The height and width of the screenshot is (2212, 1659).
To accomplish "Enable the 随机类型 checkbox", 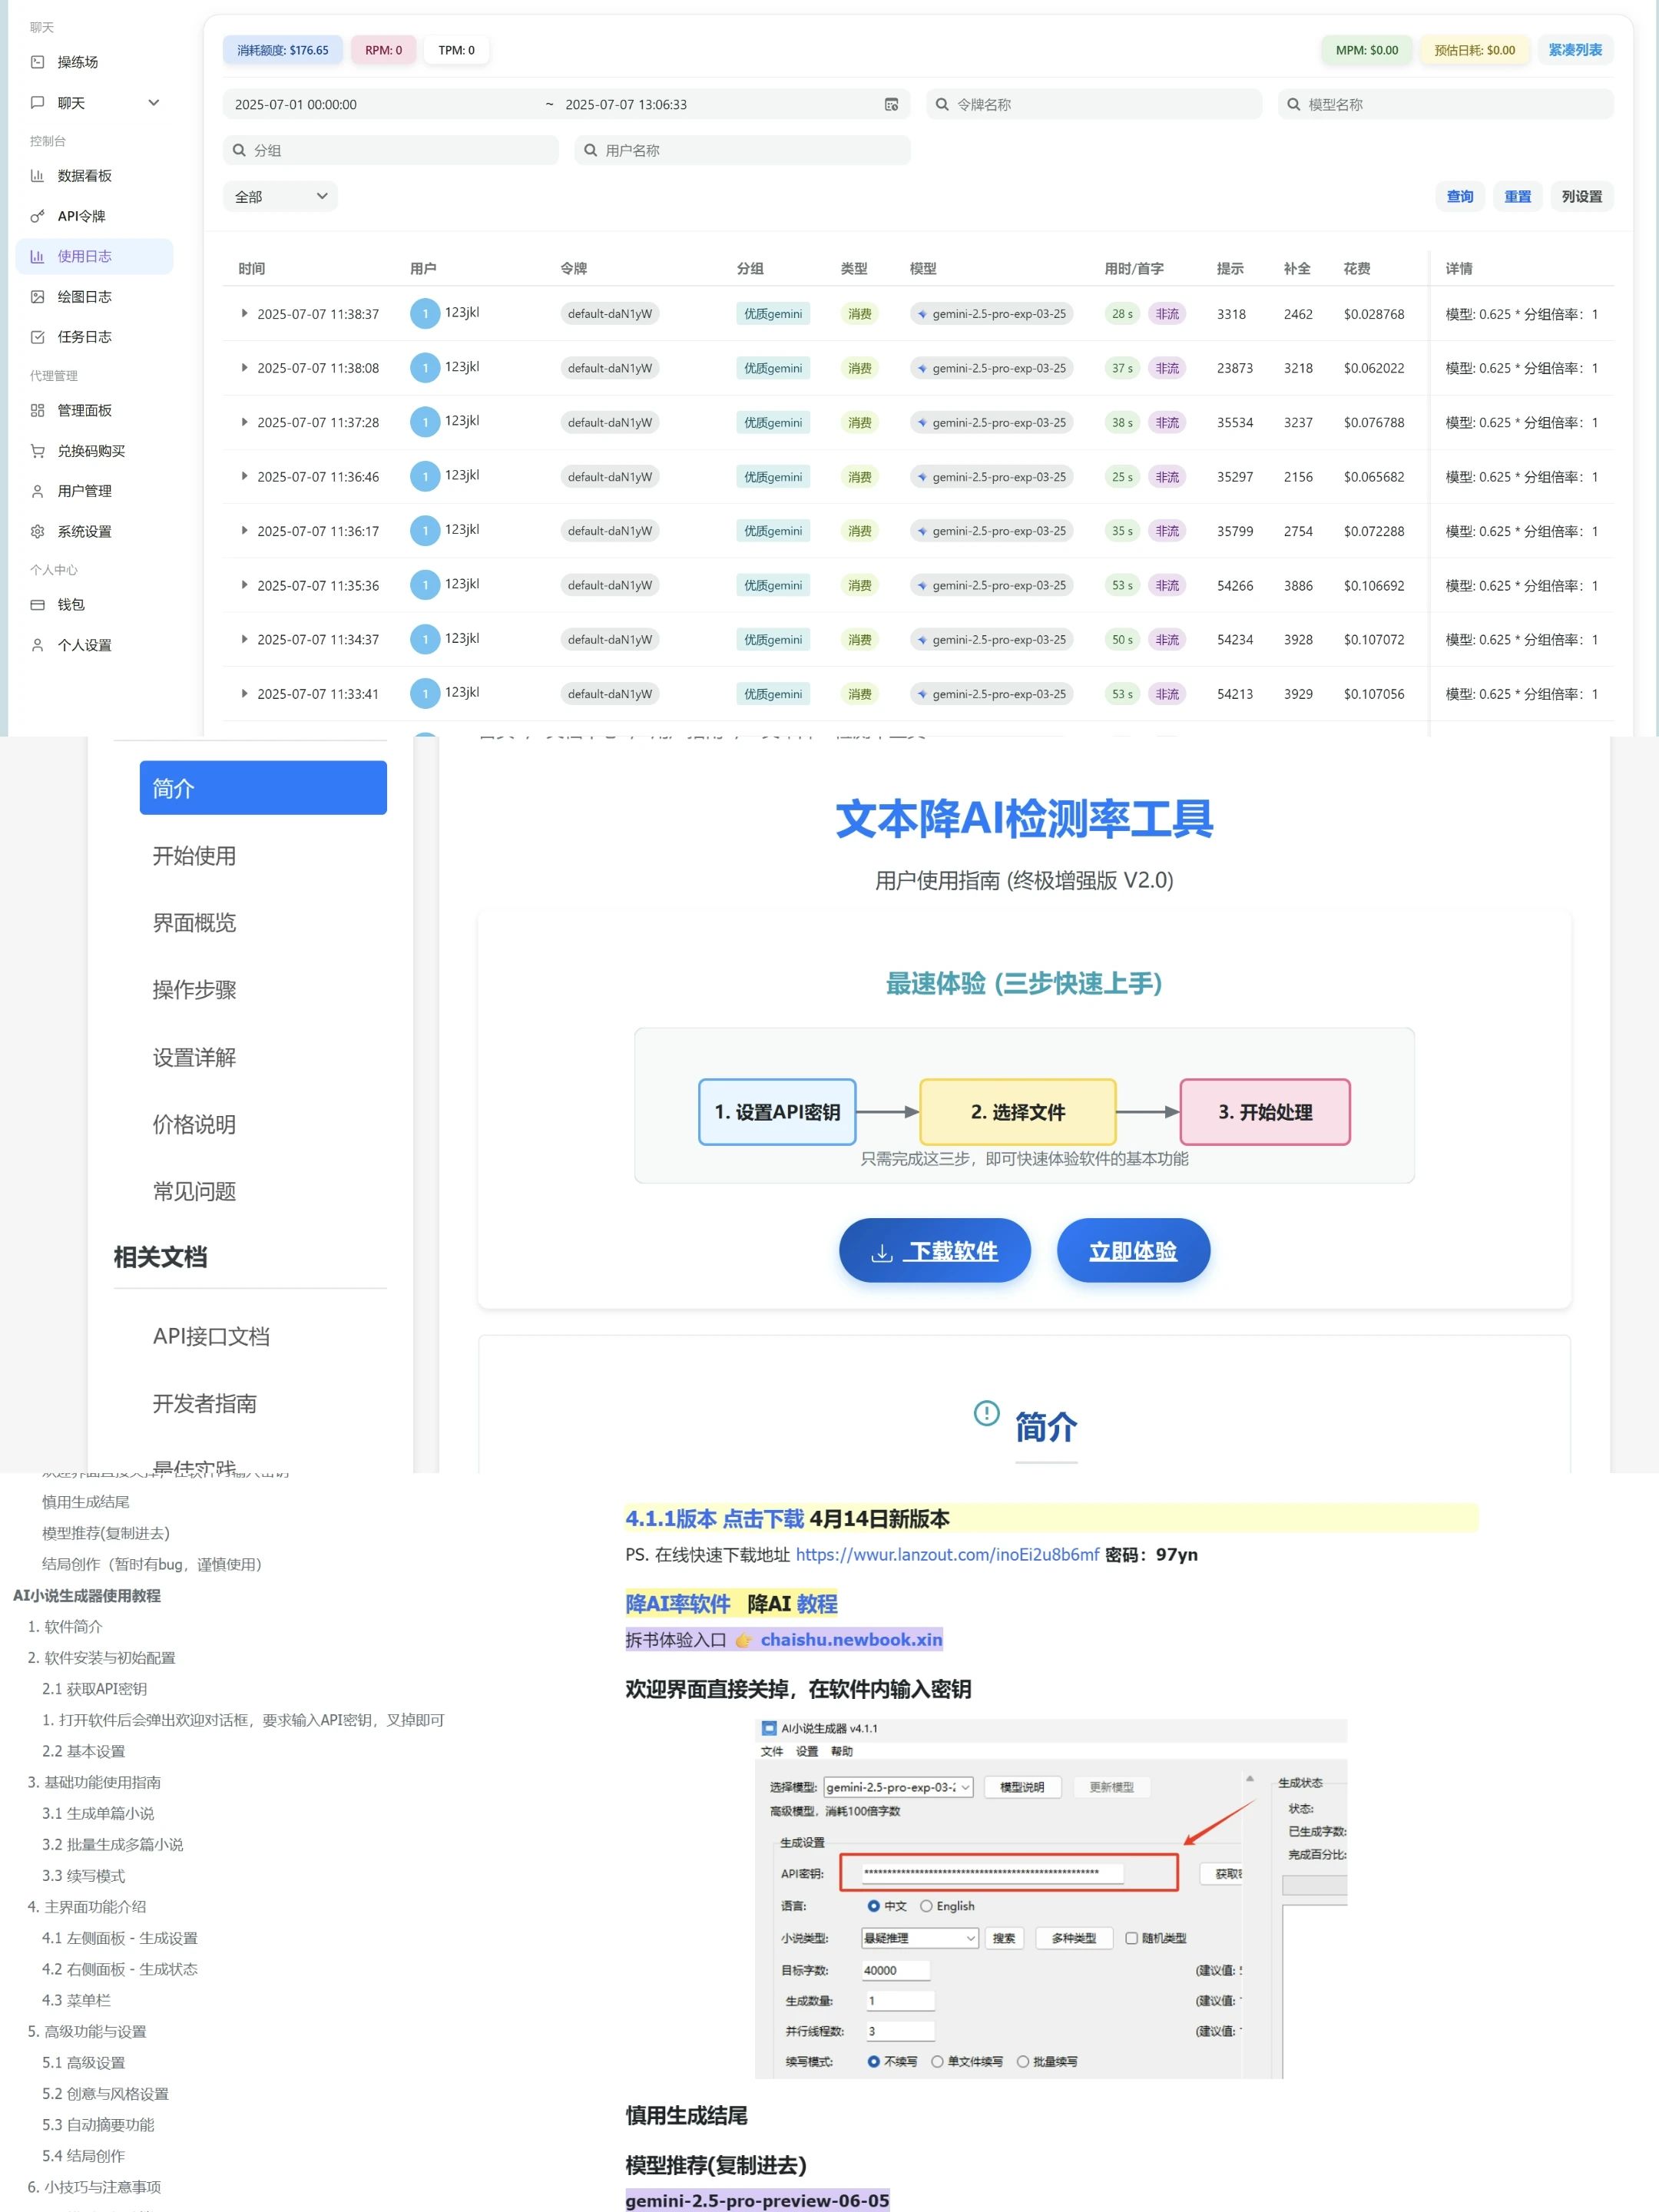I will pyautogui.click(x=1131, y=1938).
